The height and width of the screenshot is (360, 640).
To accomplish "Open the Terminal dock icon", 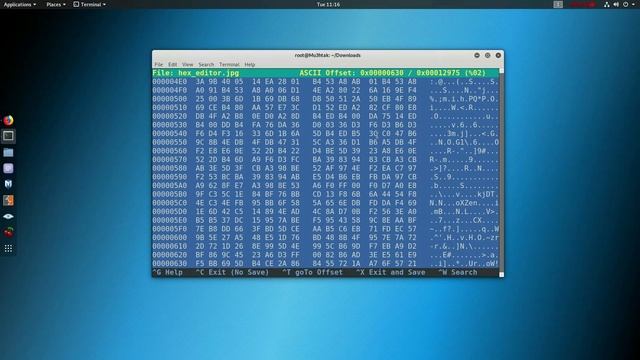I will click(x=8, y=136).
